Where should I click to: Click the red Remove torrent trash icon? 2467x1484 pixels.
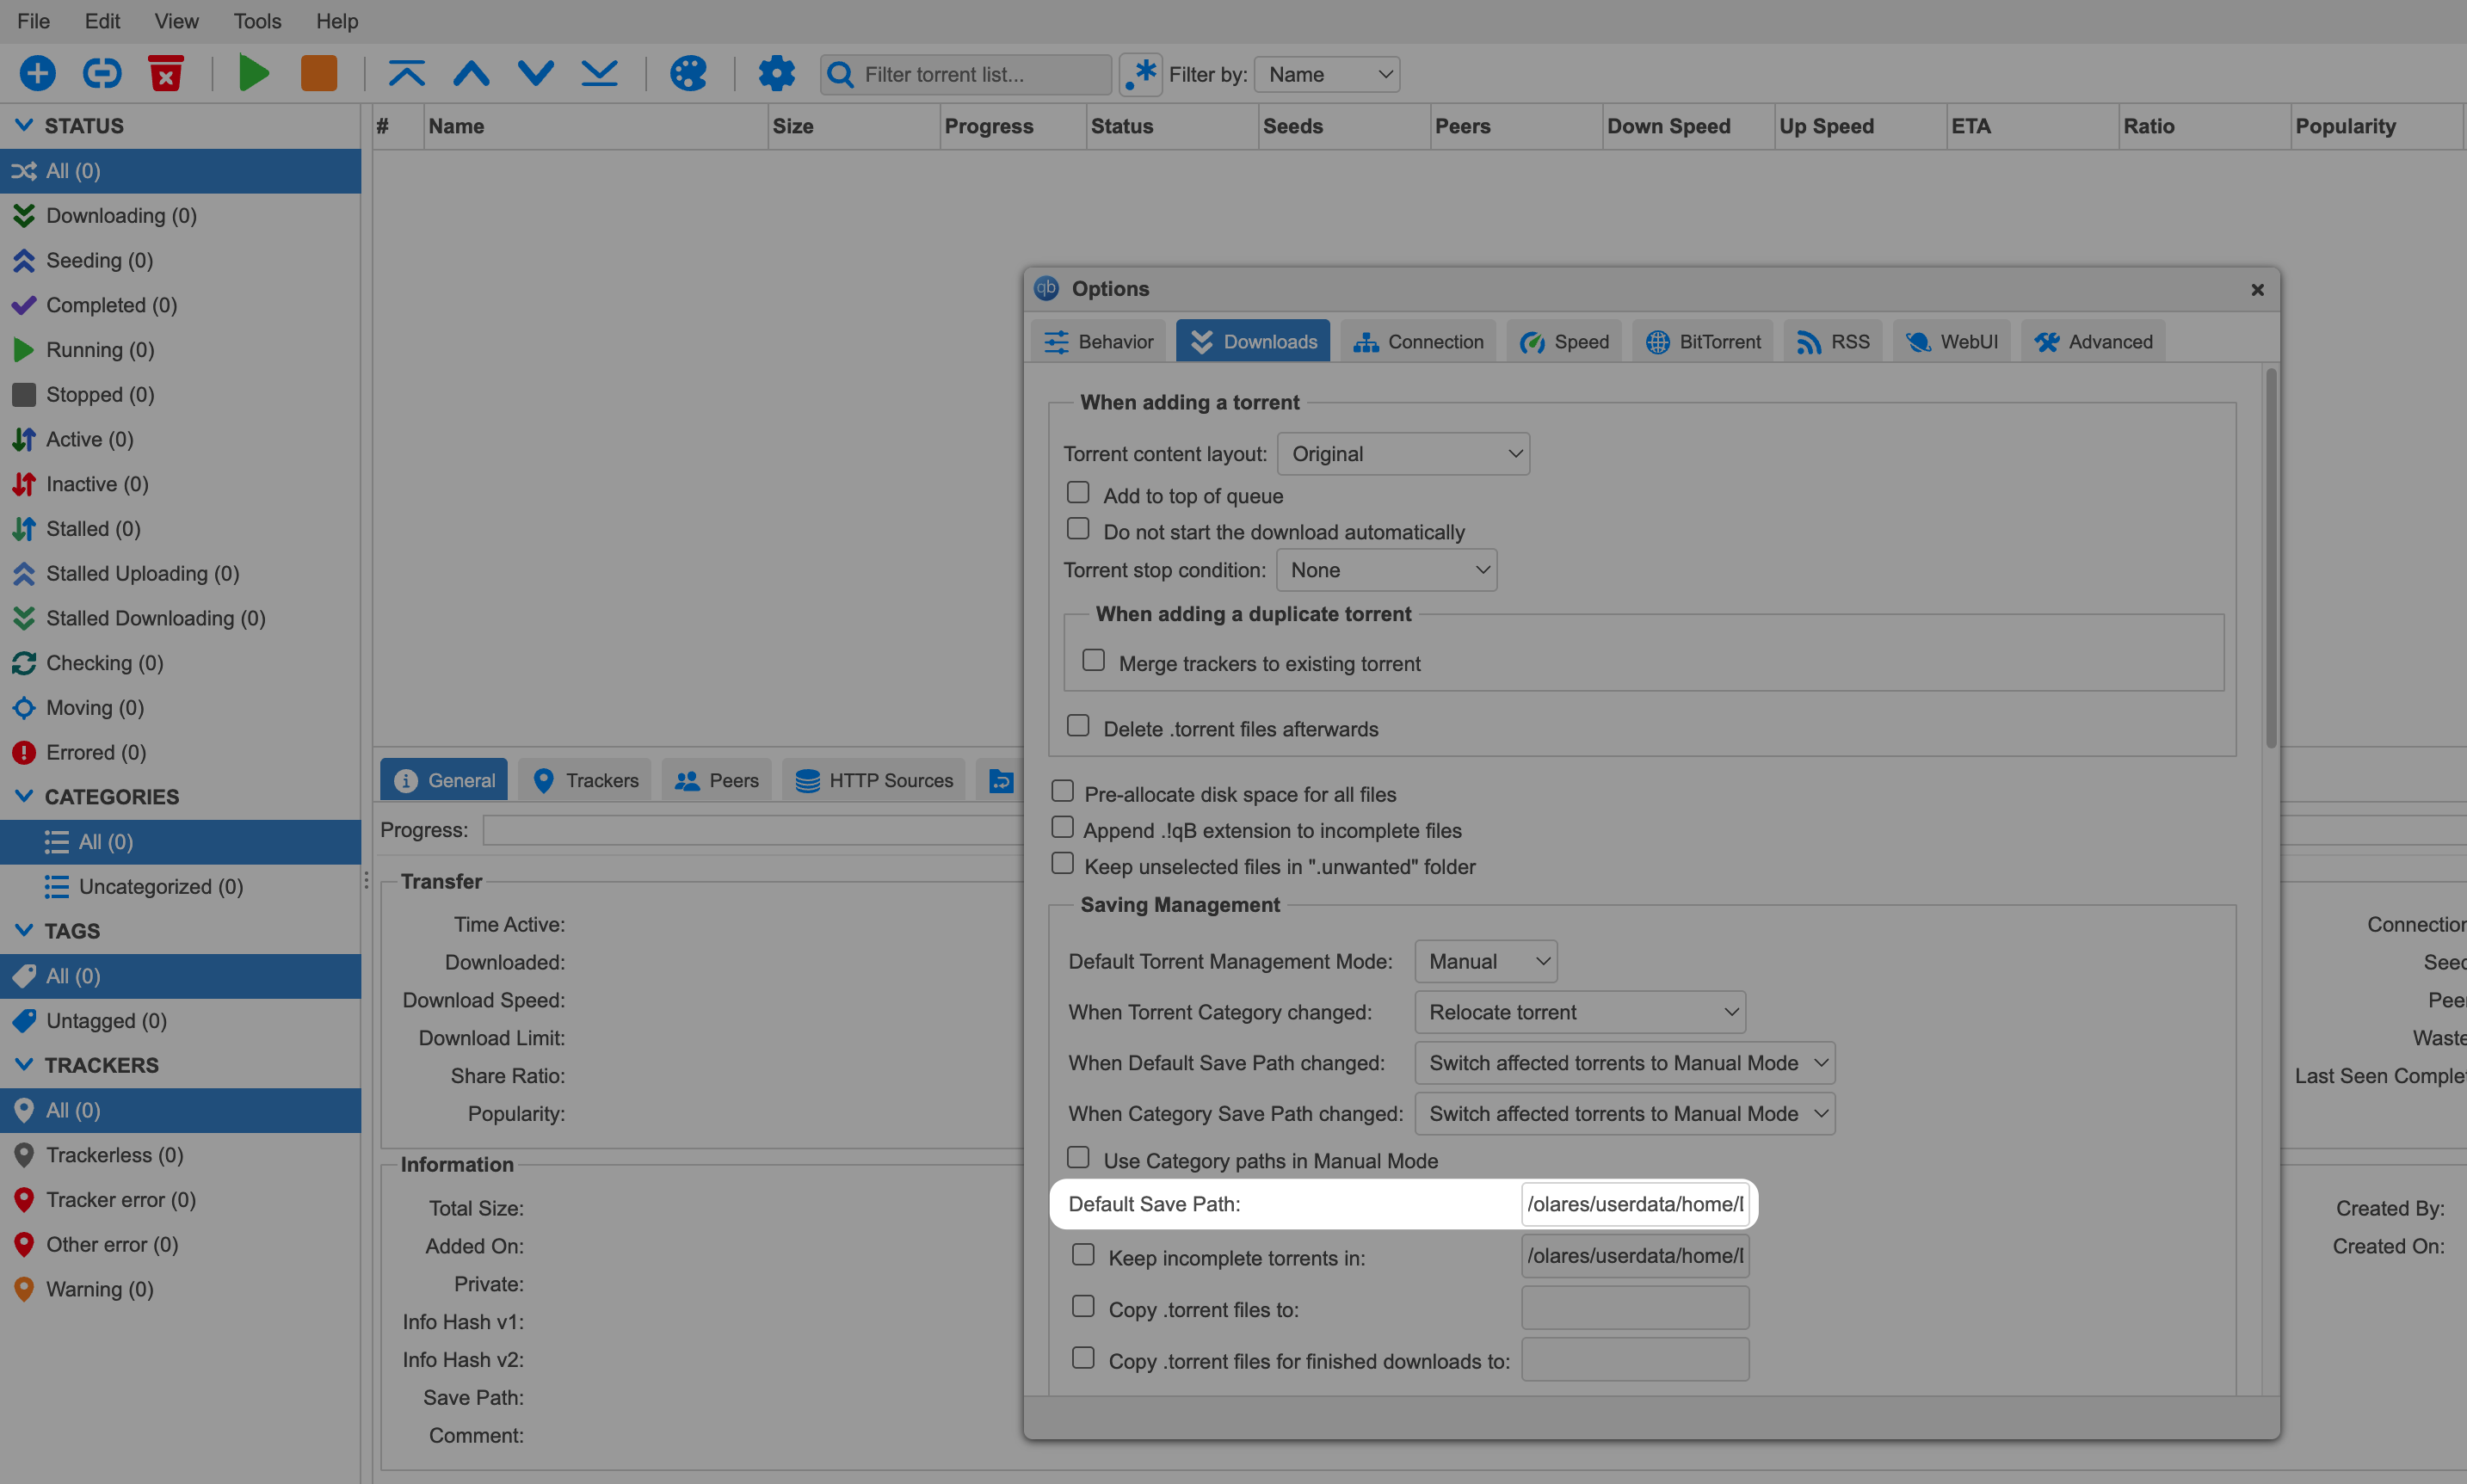click(x=166, y=74)
